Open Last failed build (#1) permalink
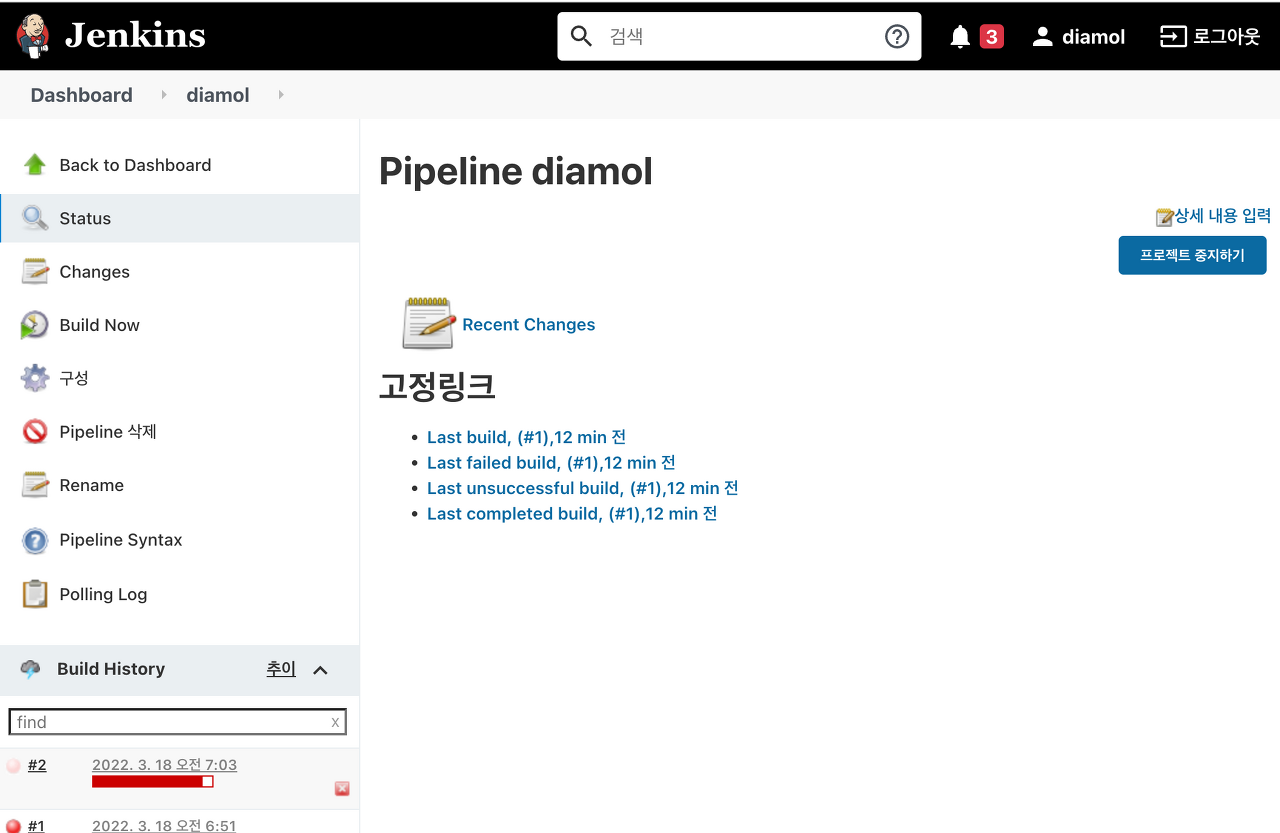Viewport: 1280px width, 833px height. pyautogui.click(x=551, y=463)
